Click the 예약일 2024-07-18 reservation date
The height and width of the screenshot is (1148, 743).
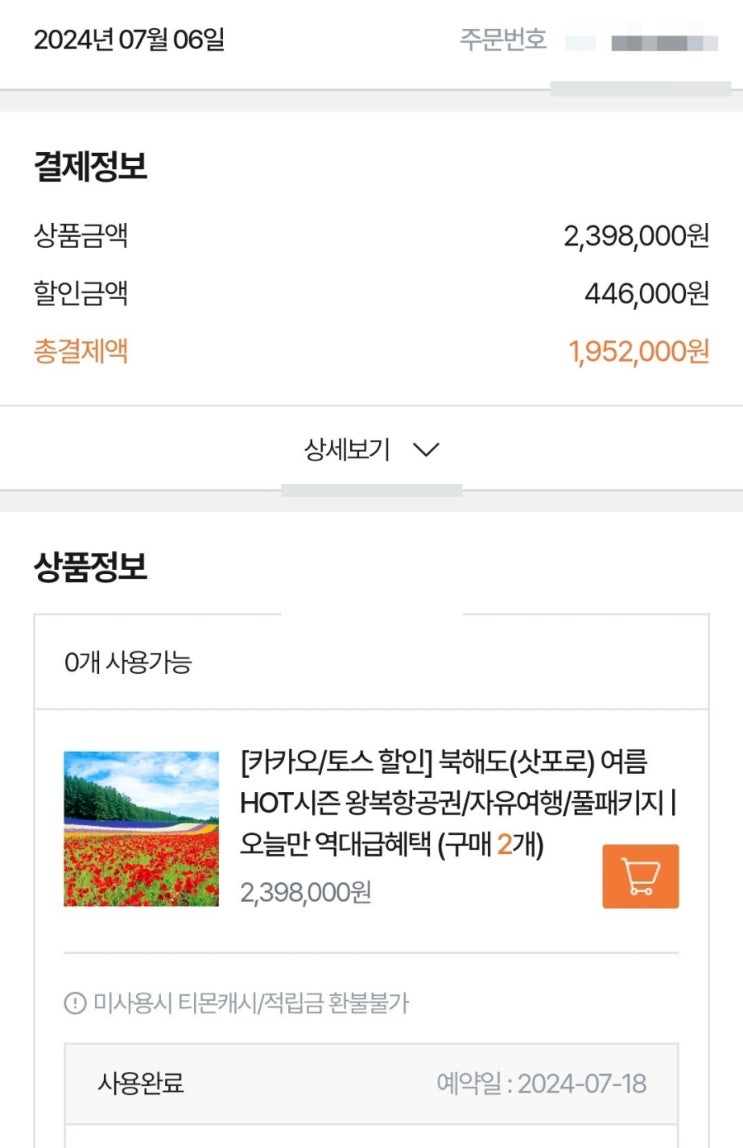541,1083
